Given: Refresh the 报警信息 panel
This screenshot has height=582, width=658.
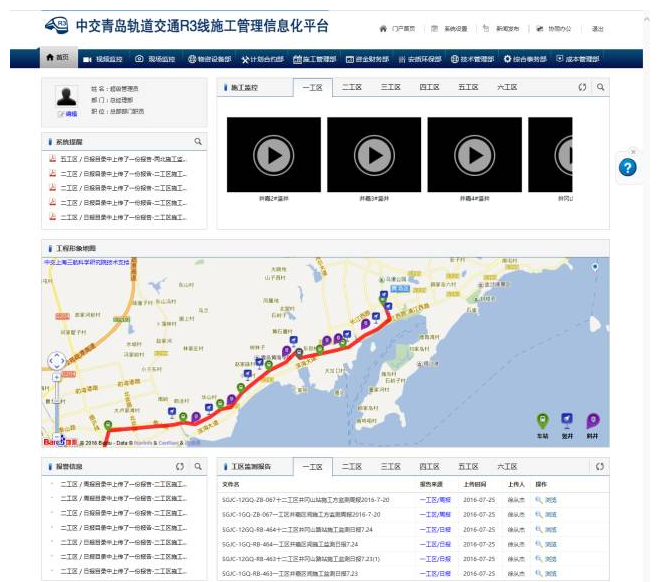Looking at the screenshot, I should 180,466.
